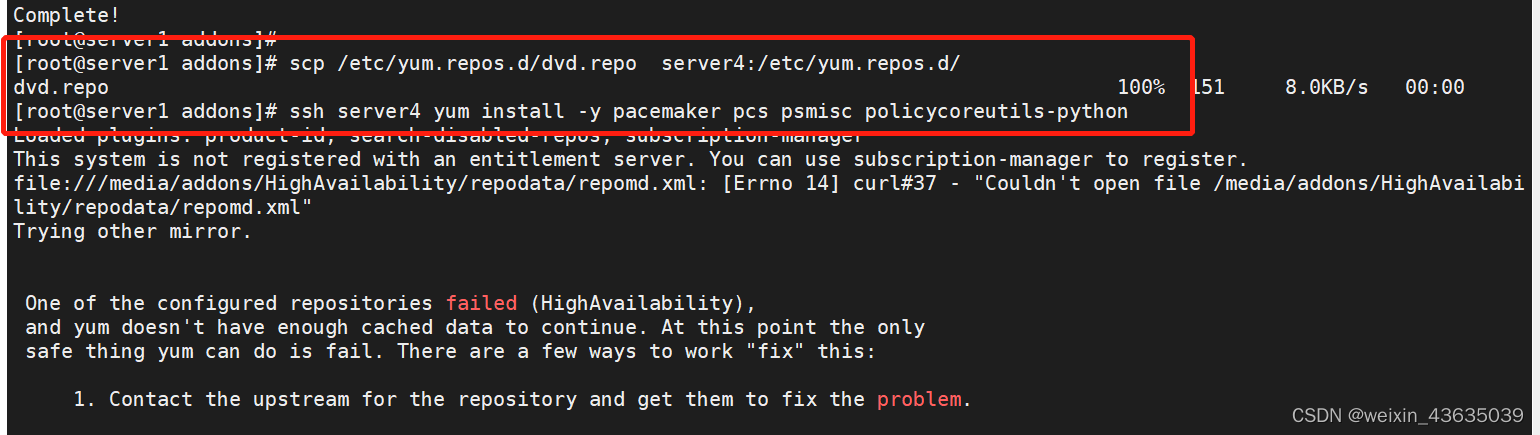Click the dvd.repo transfer filename
The height and width of the screenshot is (435, 1540).
pos(61,88)
